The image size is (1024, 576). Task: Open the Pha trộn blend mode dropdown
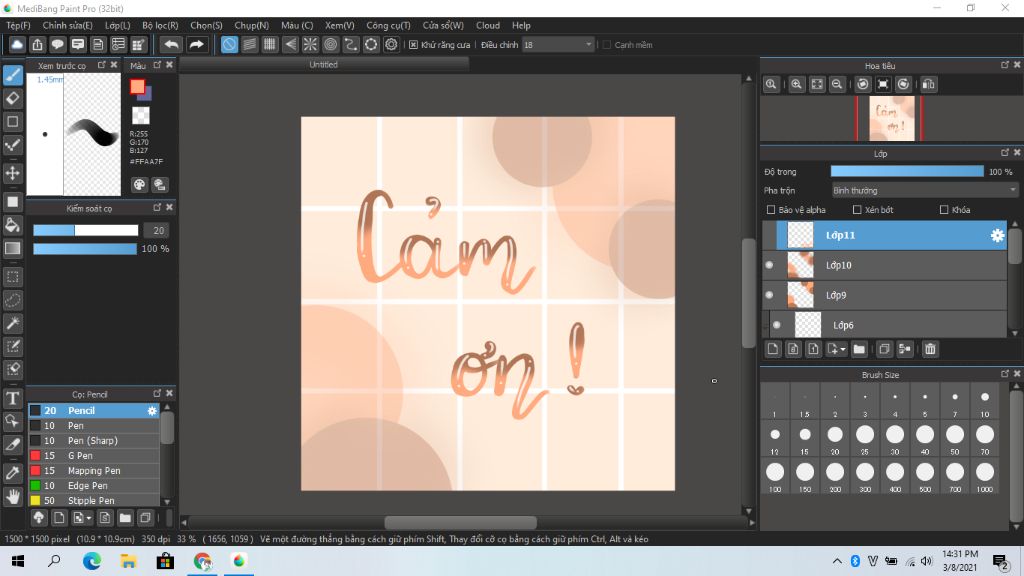coord(924,191)
